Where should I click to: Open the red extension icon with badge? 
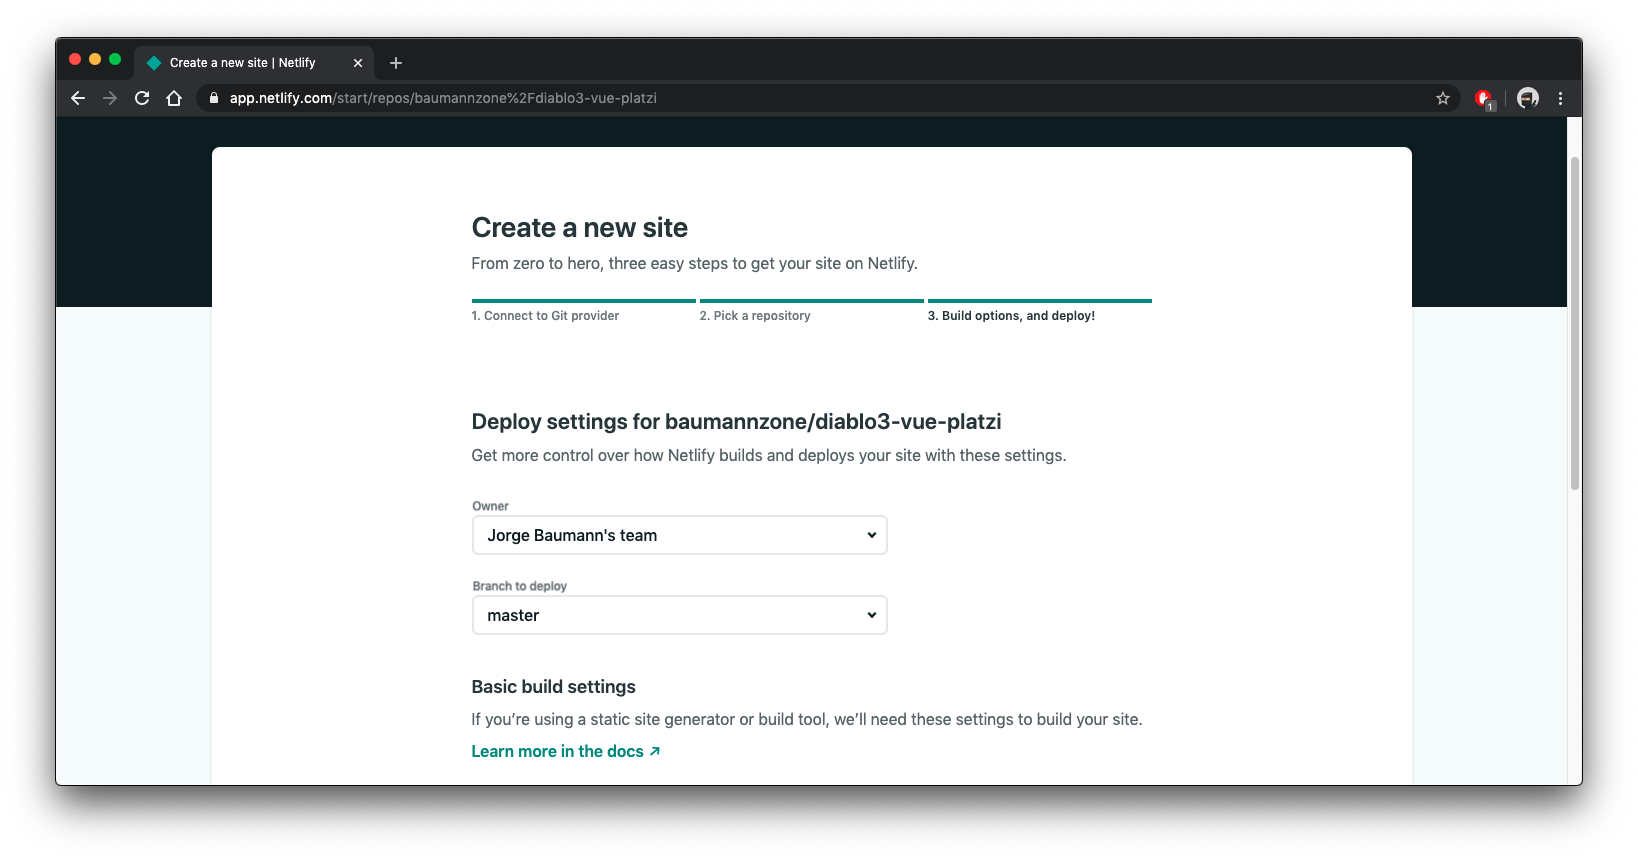pos(1484,99)
